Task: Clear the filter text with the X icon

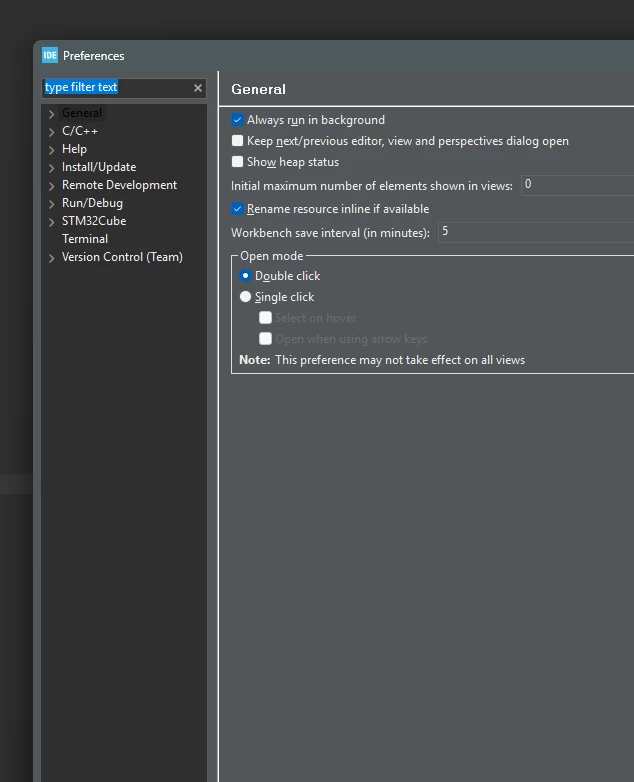Action: pyautogui.click(x=198, y=88)
